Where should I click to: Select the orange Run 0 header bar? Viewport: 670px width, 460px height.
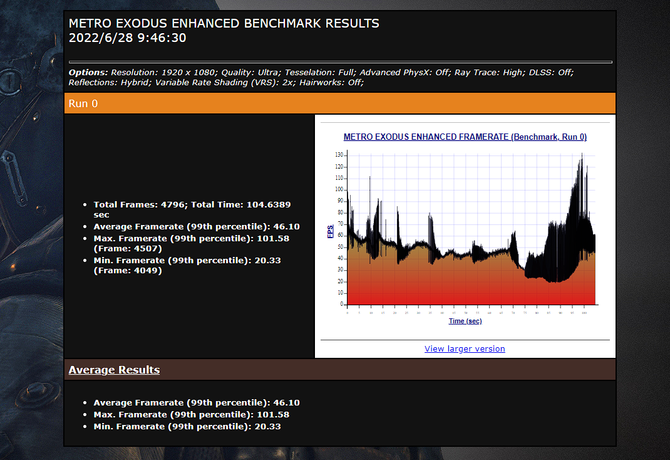(338, 102)
